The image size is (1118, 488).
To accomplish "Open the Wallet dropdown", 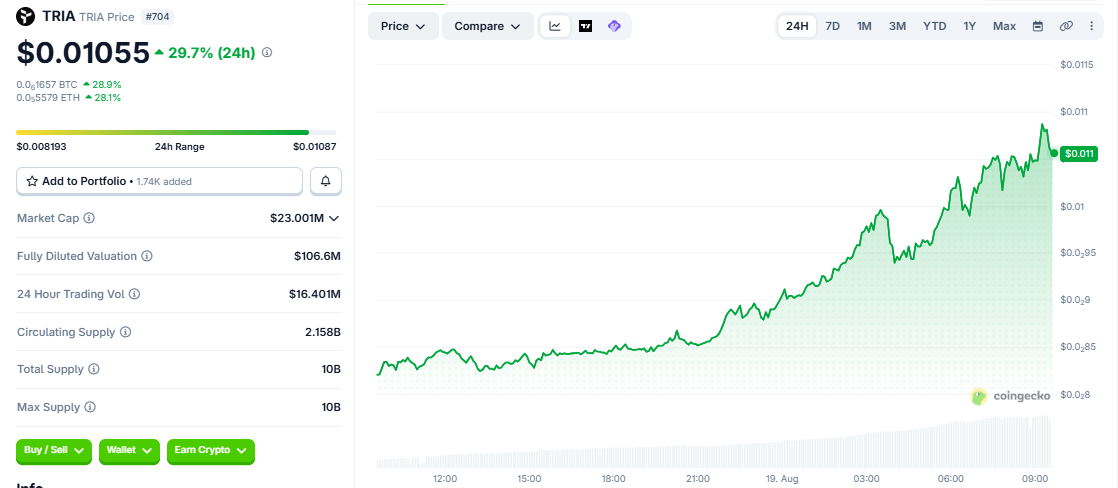I will pyautogui.click(x=129, y=451).
